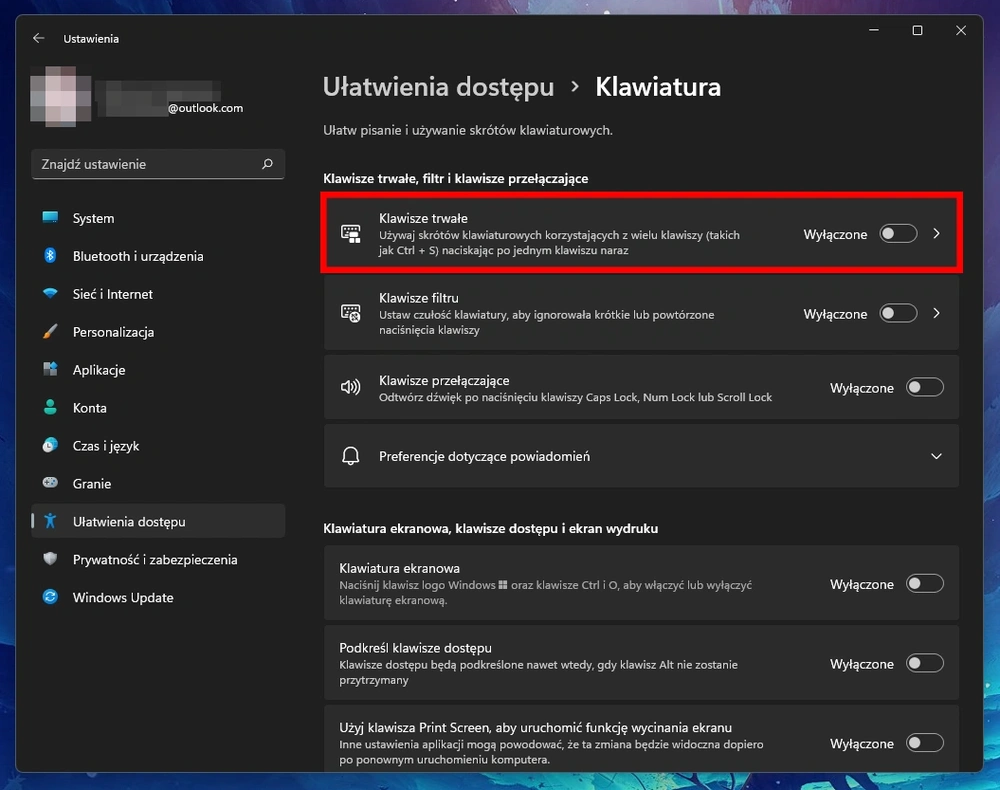Screen dimensions: 1000x790
Task: Click the Ułatwienia dostępu accessibility icon
Action: pyautogui.click(x=50, y=521)
